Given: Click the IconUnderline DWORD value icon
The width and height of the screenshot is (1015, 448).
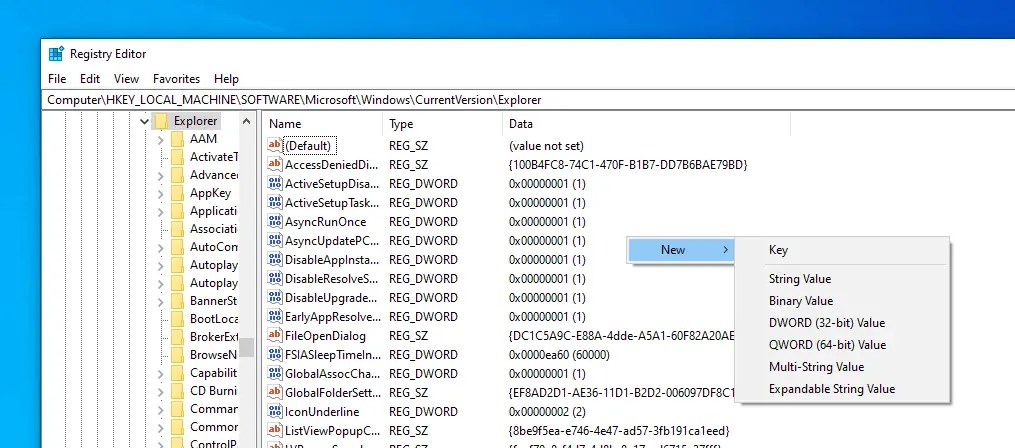Looking at the screenshot, I should coord(275,411).
